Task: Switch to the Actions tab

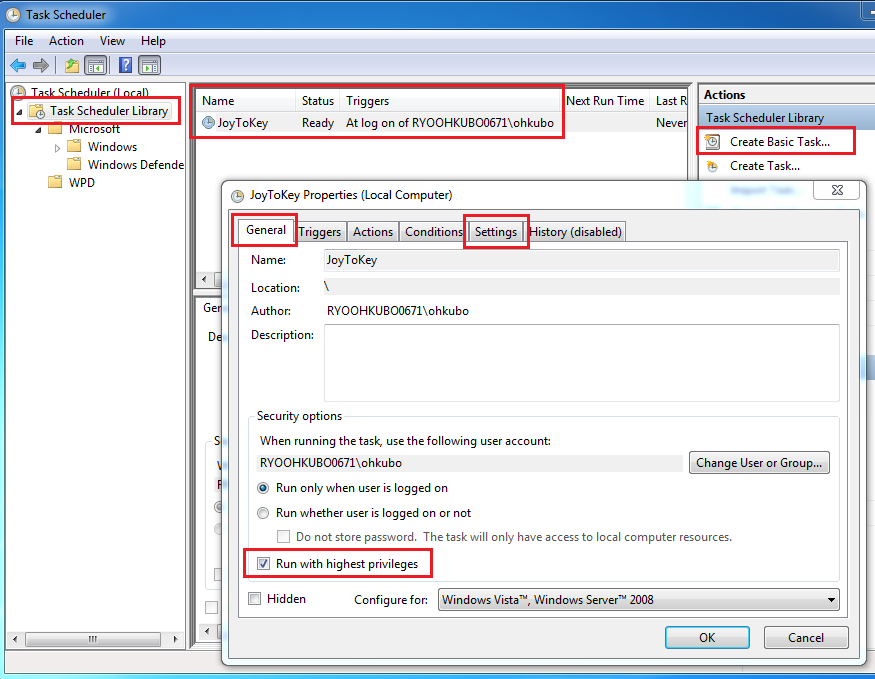Action: [x=373, y=232]
